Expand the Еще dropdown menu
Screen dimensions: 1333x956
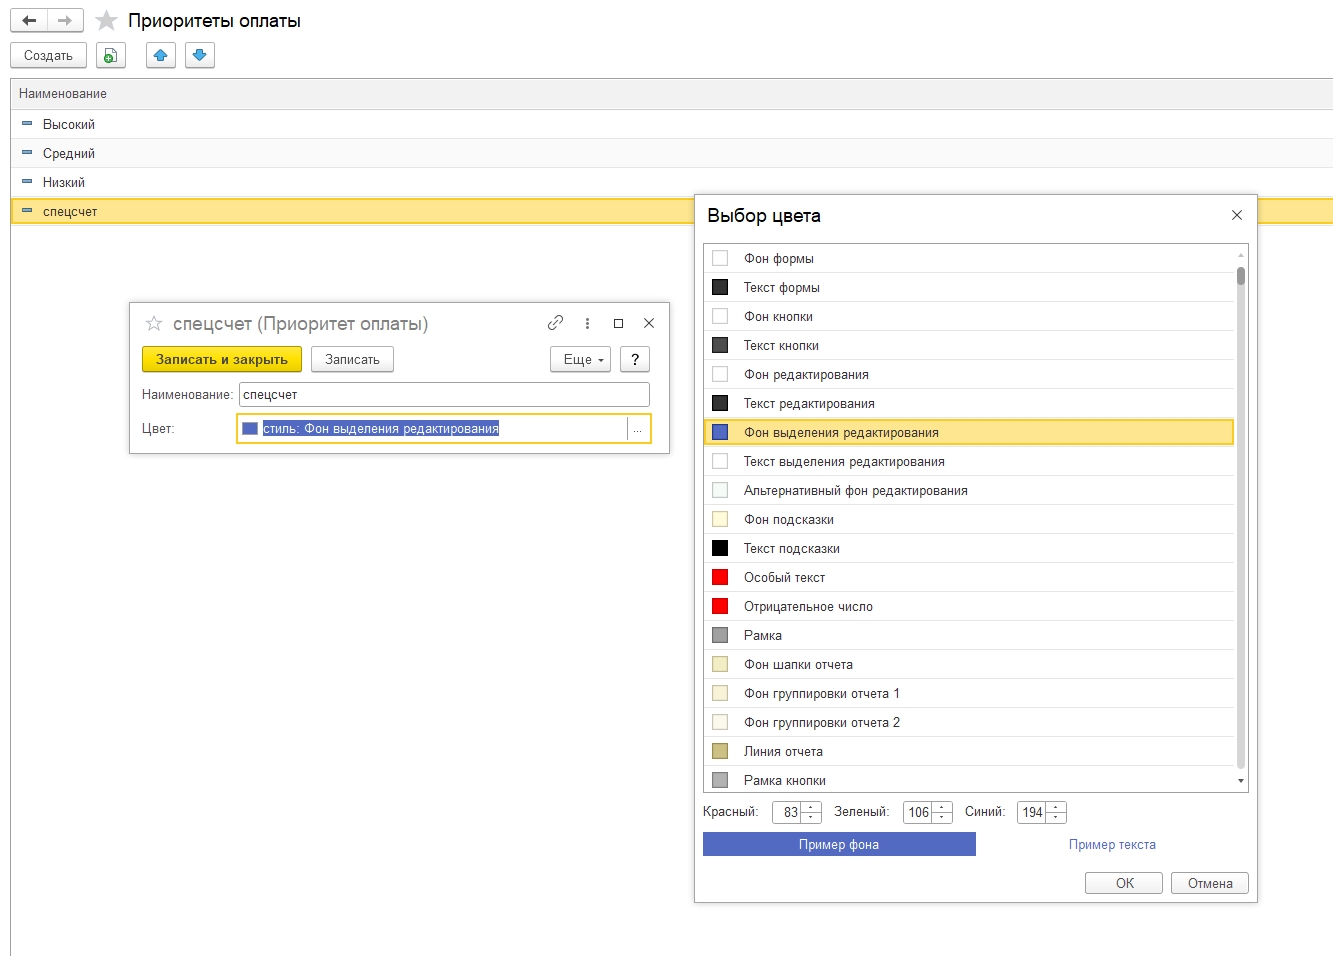tap(580, 360)
